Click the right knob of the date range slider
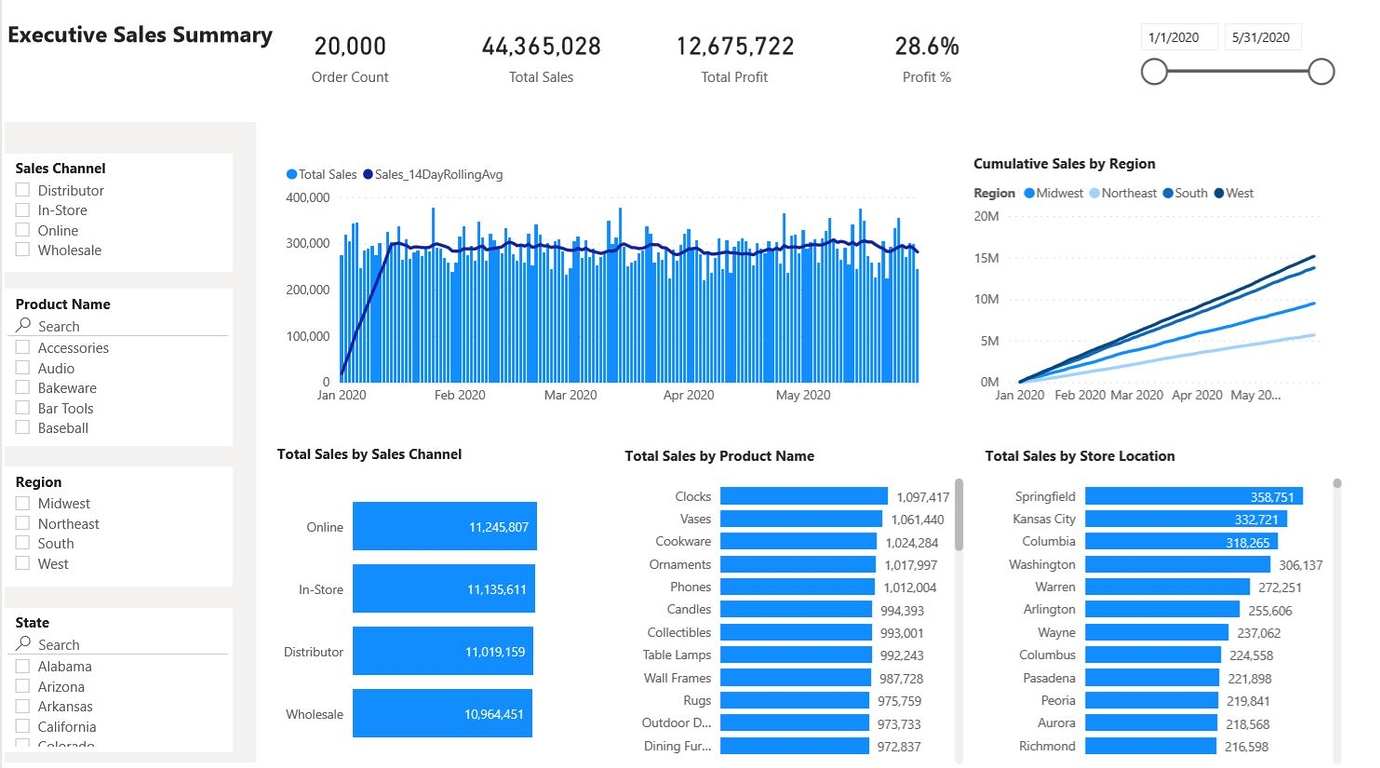 pyautogui.click(x=1320, y=72)
